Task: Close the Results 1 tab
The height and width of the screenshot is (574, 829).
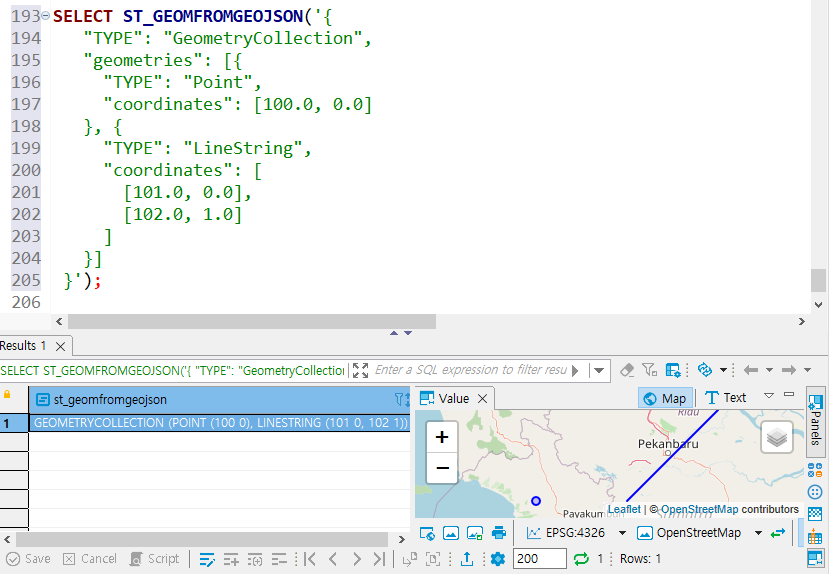Action: tap(61, 346)
